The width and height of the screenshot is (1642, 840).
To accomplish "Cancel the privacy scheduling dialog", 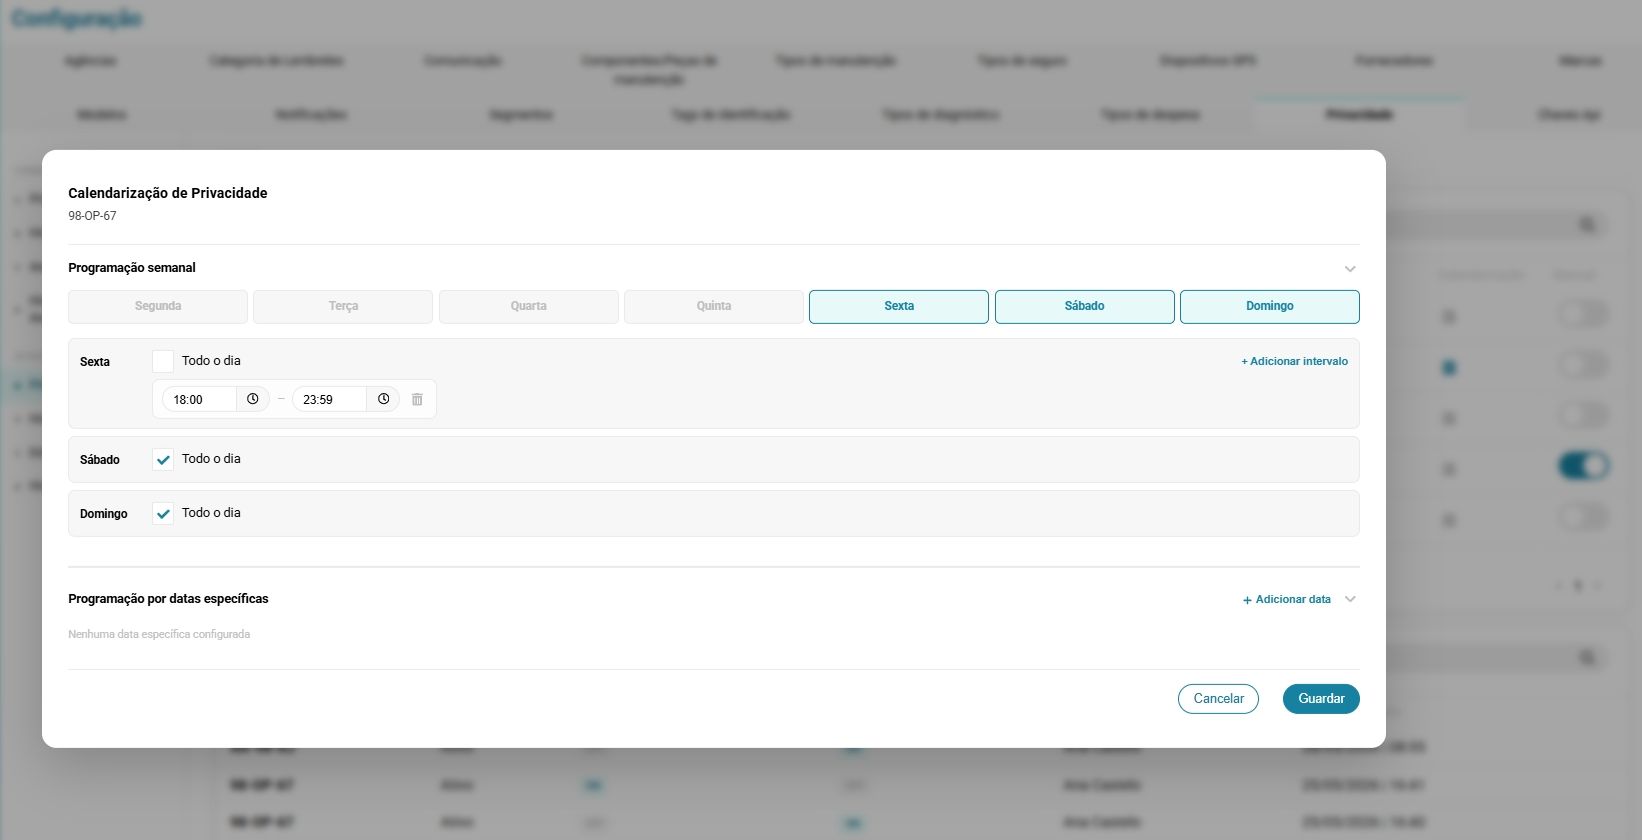I will tap(1218, 698).
